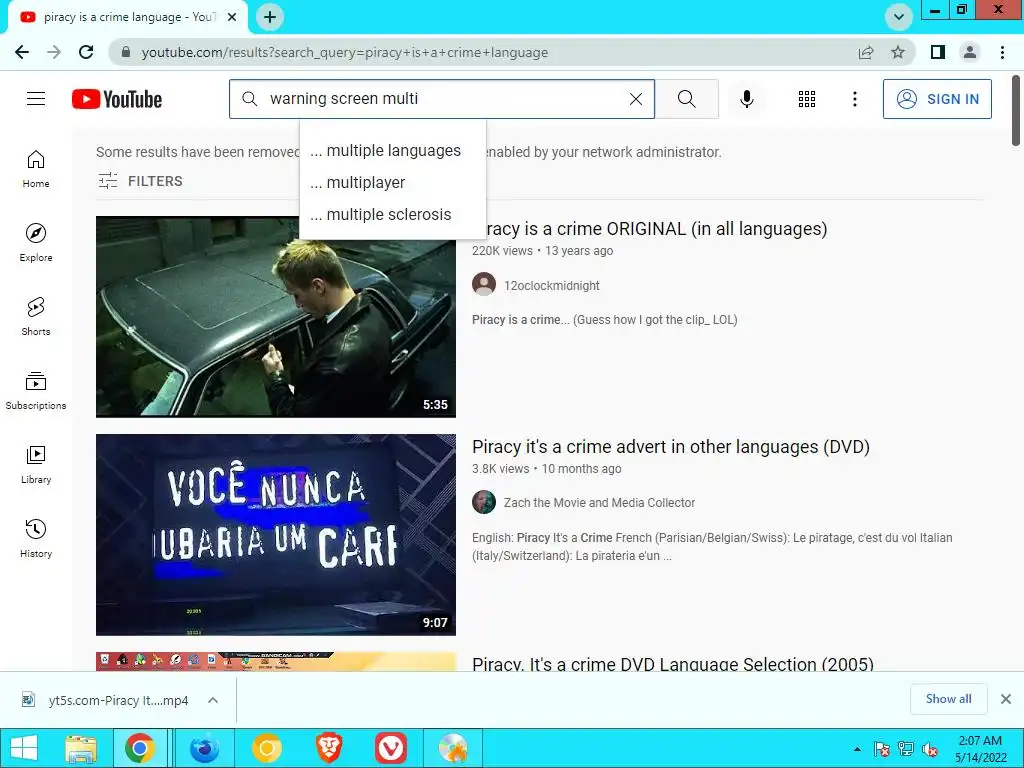The image size is (1024, 768).
Task: Reload the page
Action: click(x=86, y=52)
